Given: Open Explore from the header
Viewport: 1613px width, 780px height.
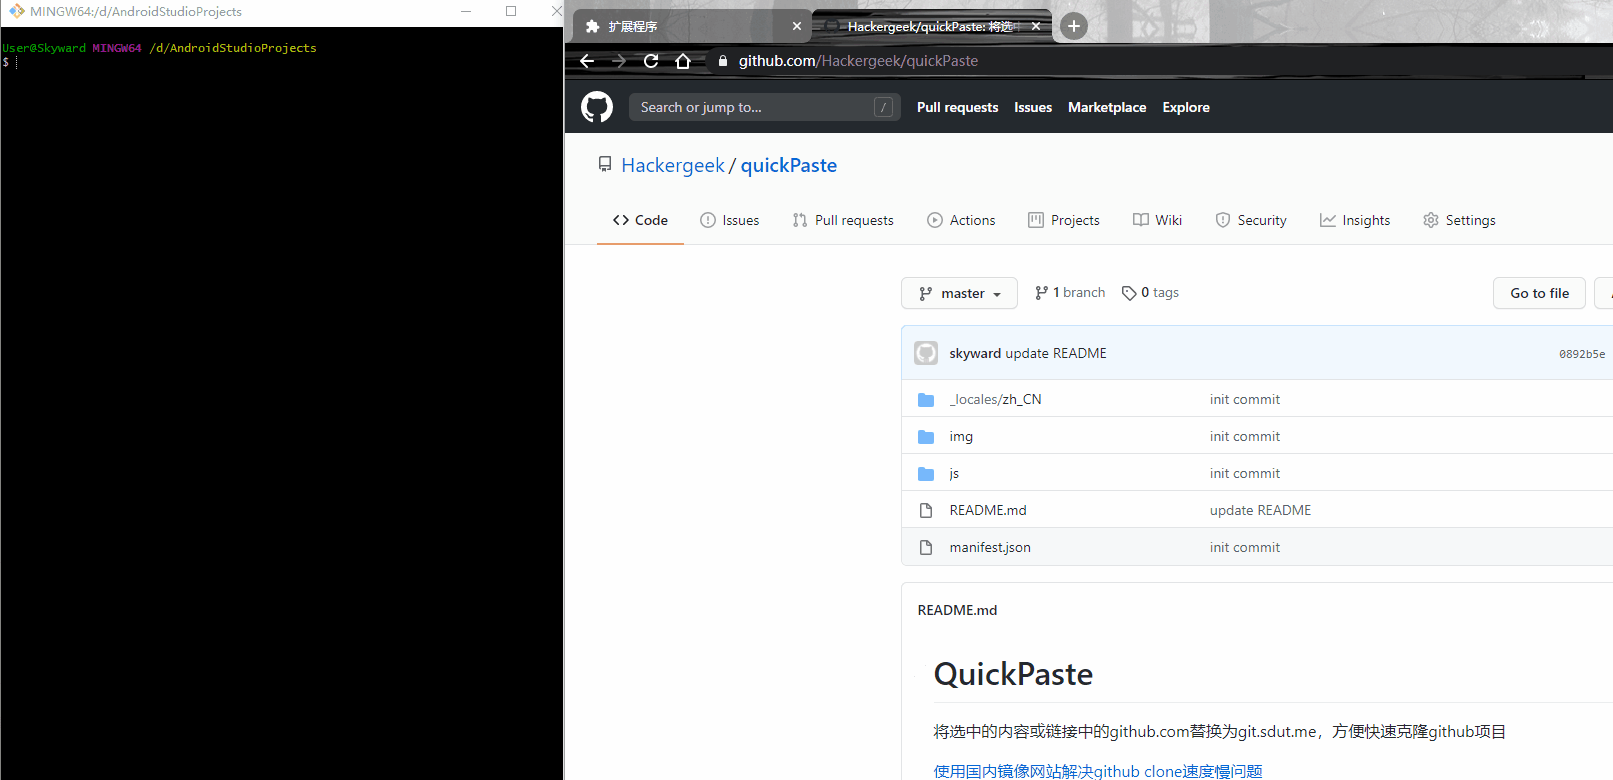Looking at the screenshot, I should tap(1186, 107).
